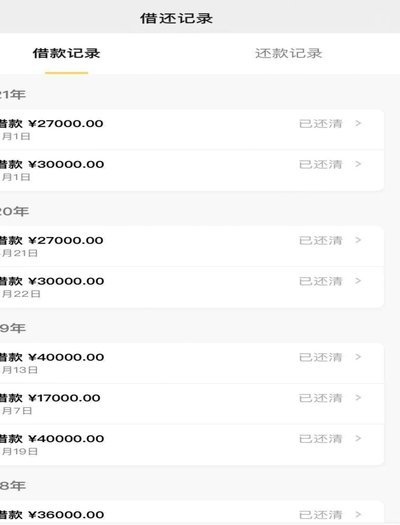The width and height of the screenshot is (400, 525).
Task: Open the 2021 ¥27000.00 loan chevron
Action: 358,124
